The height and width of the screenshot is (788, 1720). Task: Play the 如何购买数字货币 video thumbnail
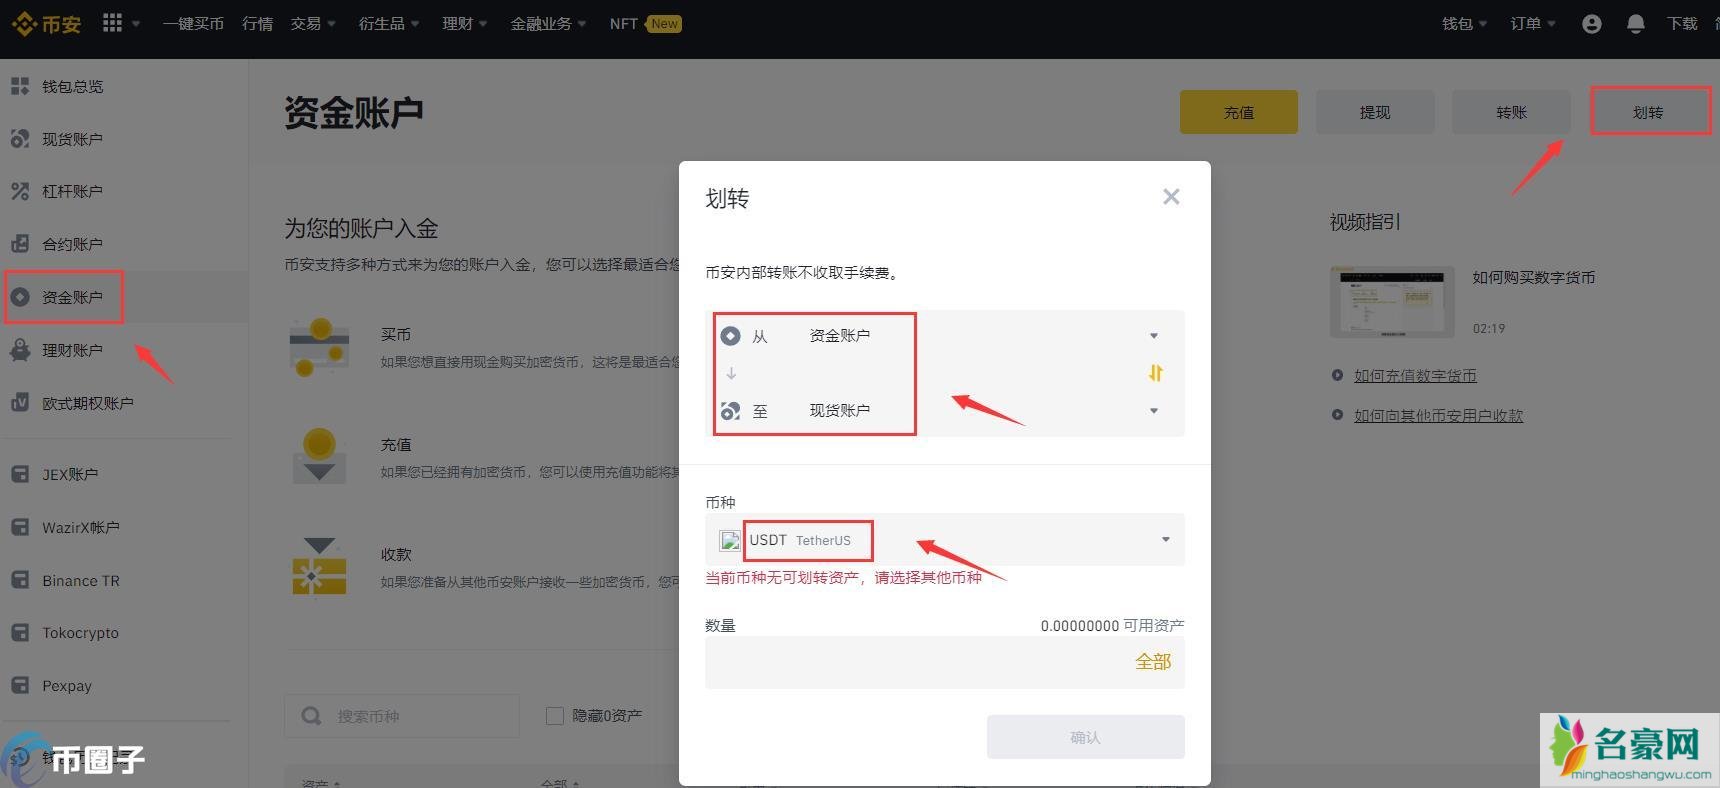(x=1392, y=302)
